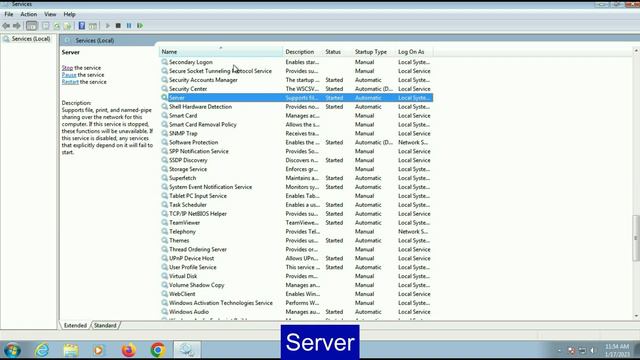Screen dimensions: 640x360
Task: Select the SNMP Trap service
Action: tap(296, 133)
